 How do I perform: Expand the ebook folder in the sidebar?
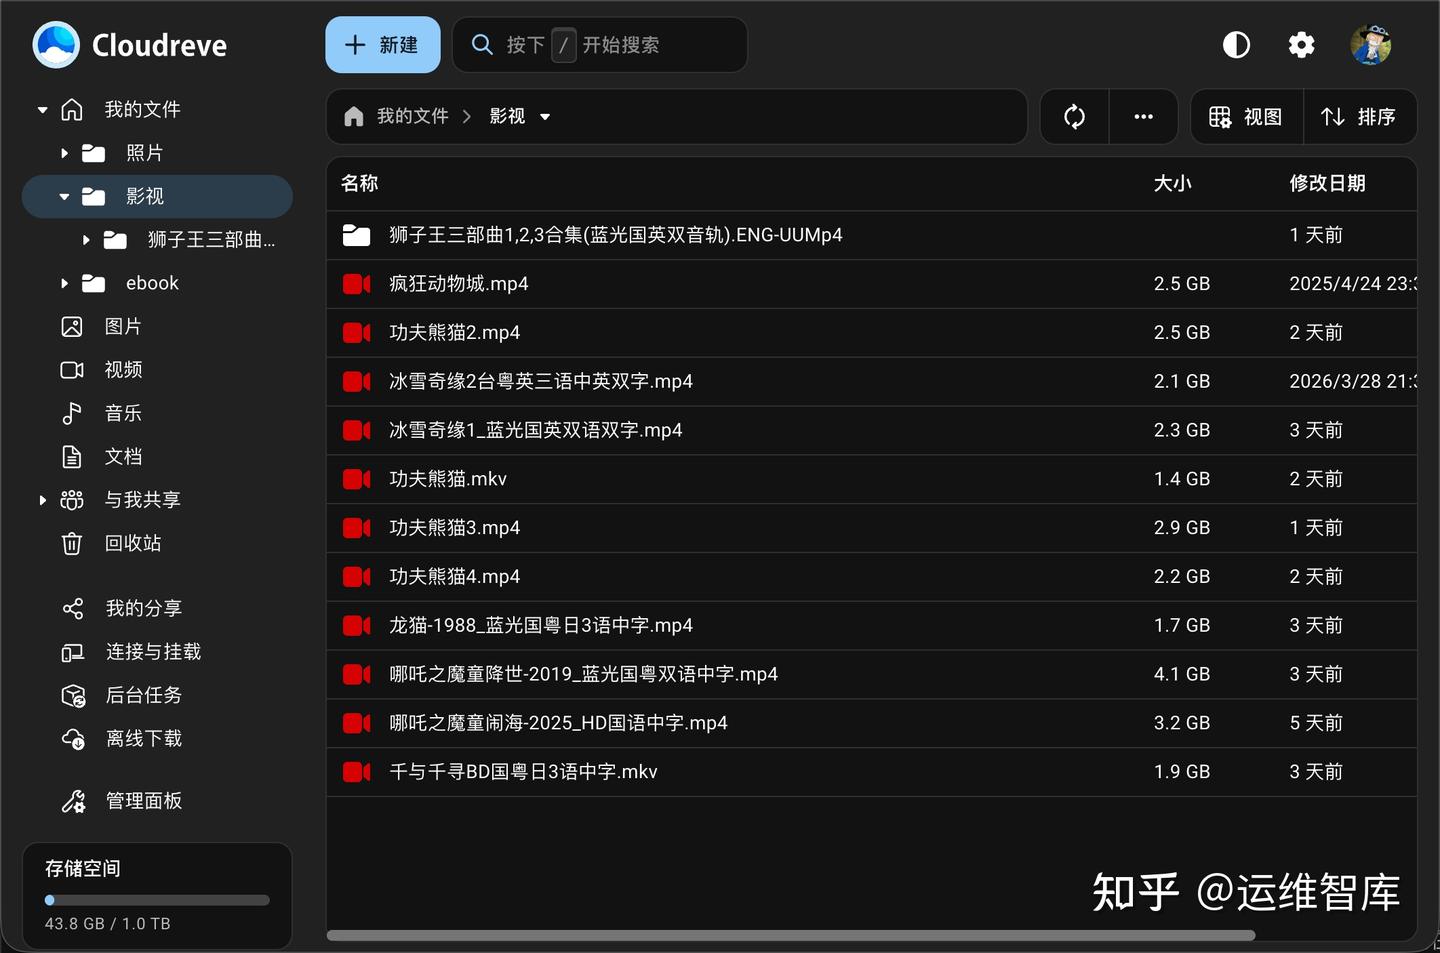click(x=64, y=283)
